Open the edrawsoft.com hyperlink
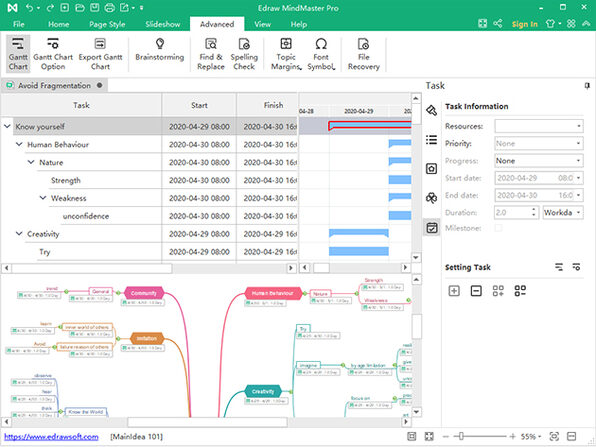 click(x=51, y=437)
